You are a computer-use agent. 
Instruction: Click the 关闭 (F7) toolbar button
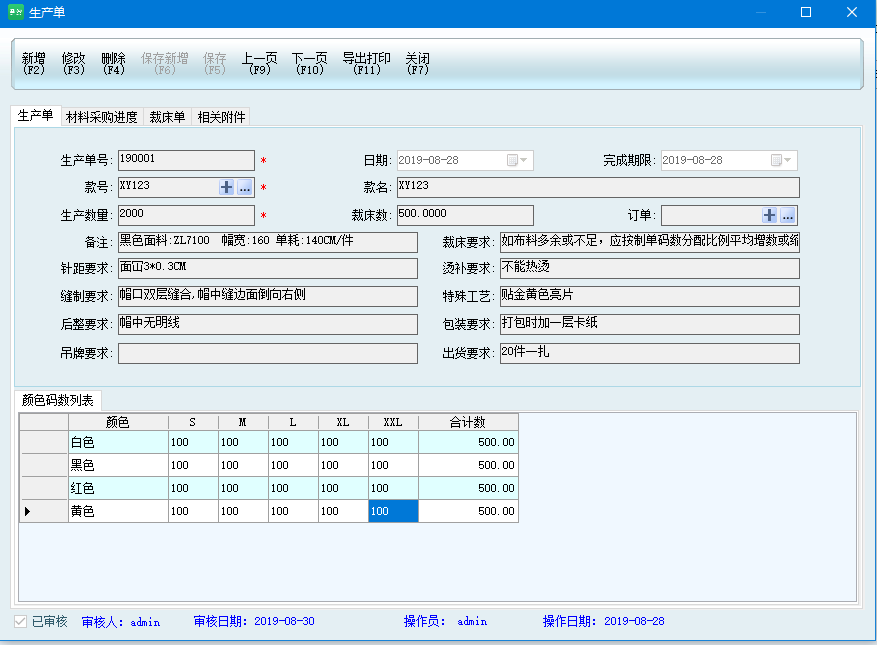click(417, 64)
